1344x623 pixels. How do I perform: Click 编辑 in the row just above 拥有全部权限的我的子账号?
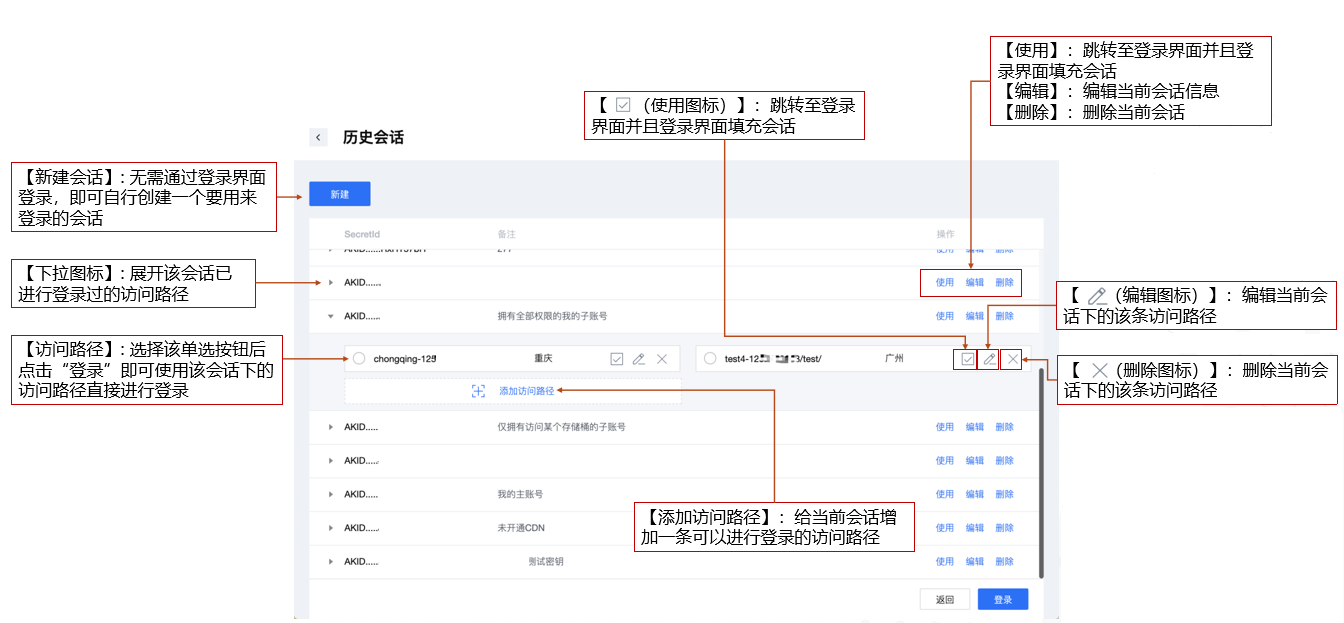pos(975,283)
